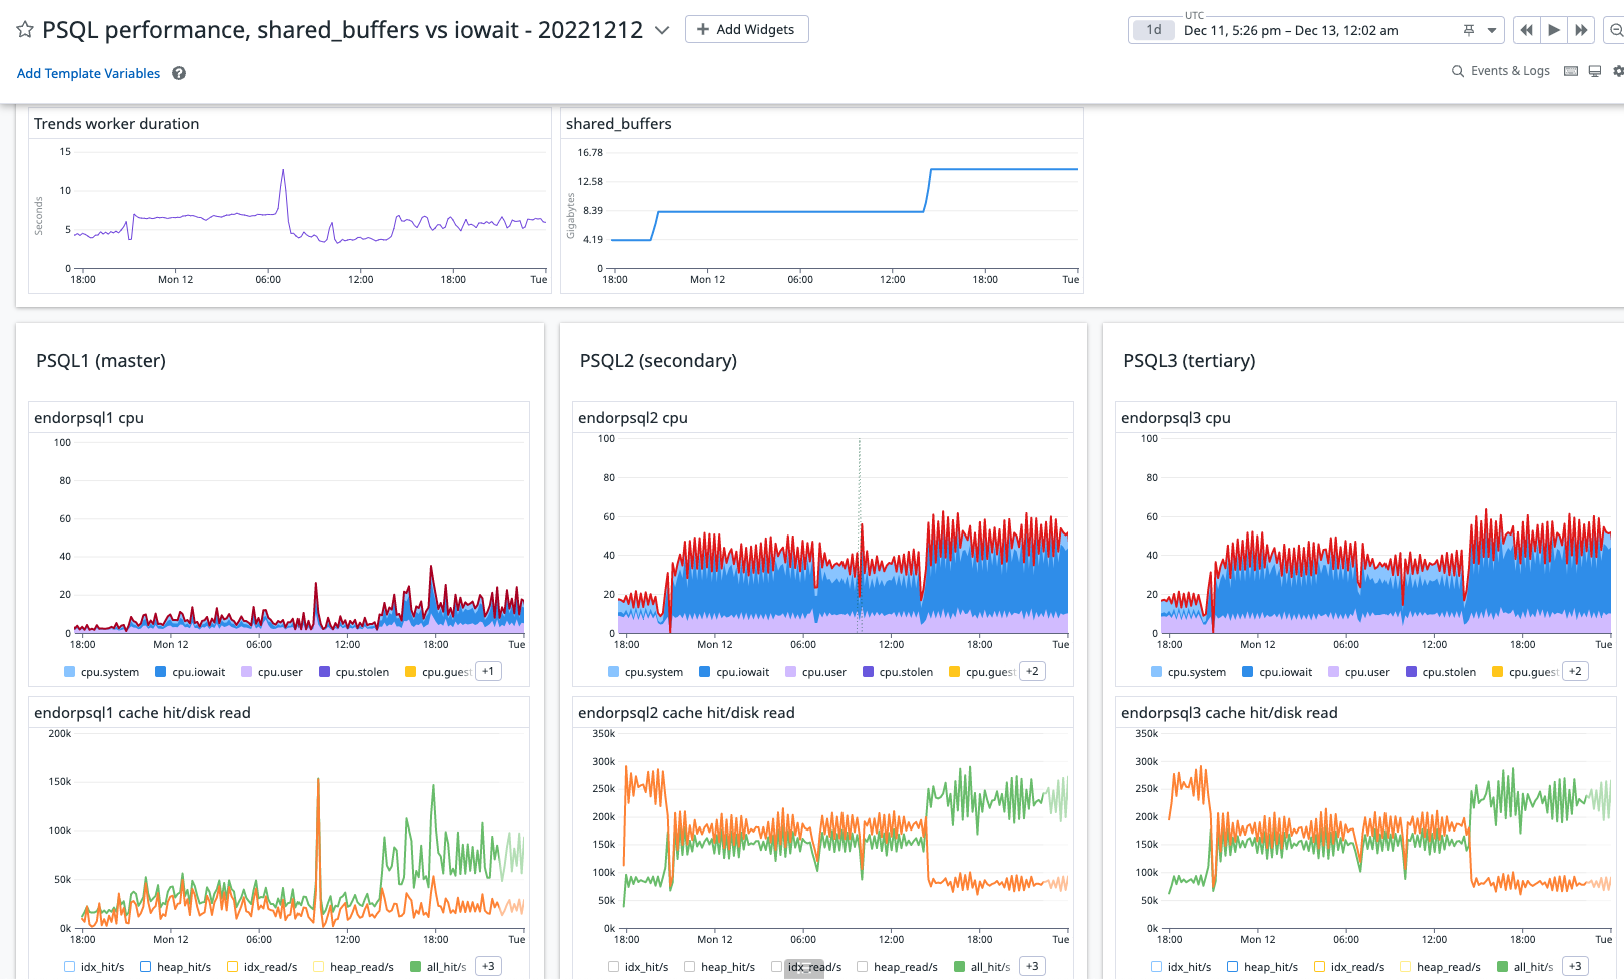The width and height of the screenshot is (1624, 979).
Task: Open keyboard shortcuts icon
Action: coord(1571,71)
